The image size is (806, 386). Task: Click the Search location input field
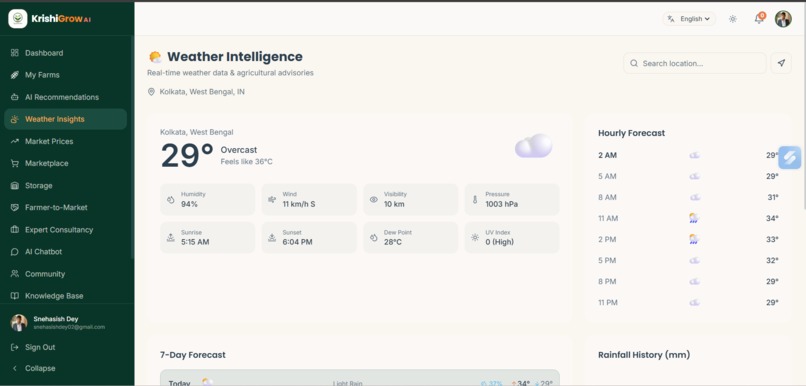pos(694,63)
